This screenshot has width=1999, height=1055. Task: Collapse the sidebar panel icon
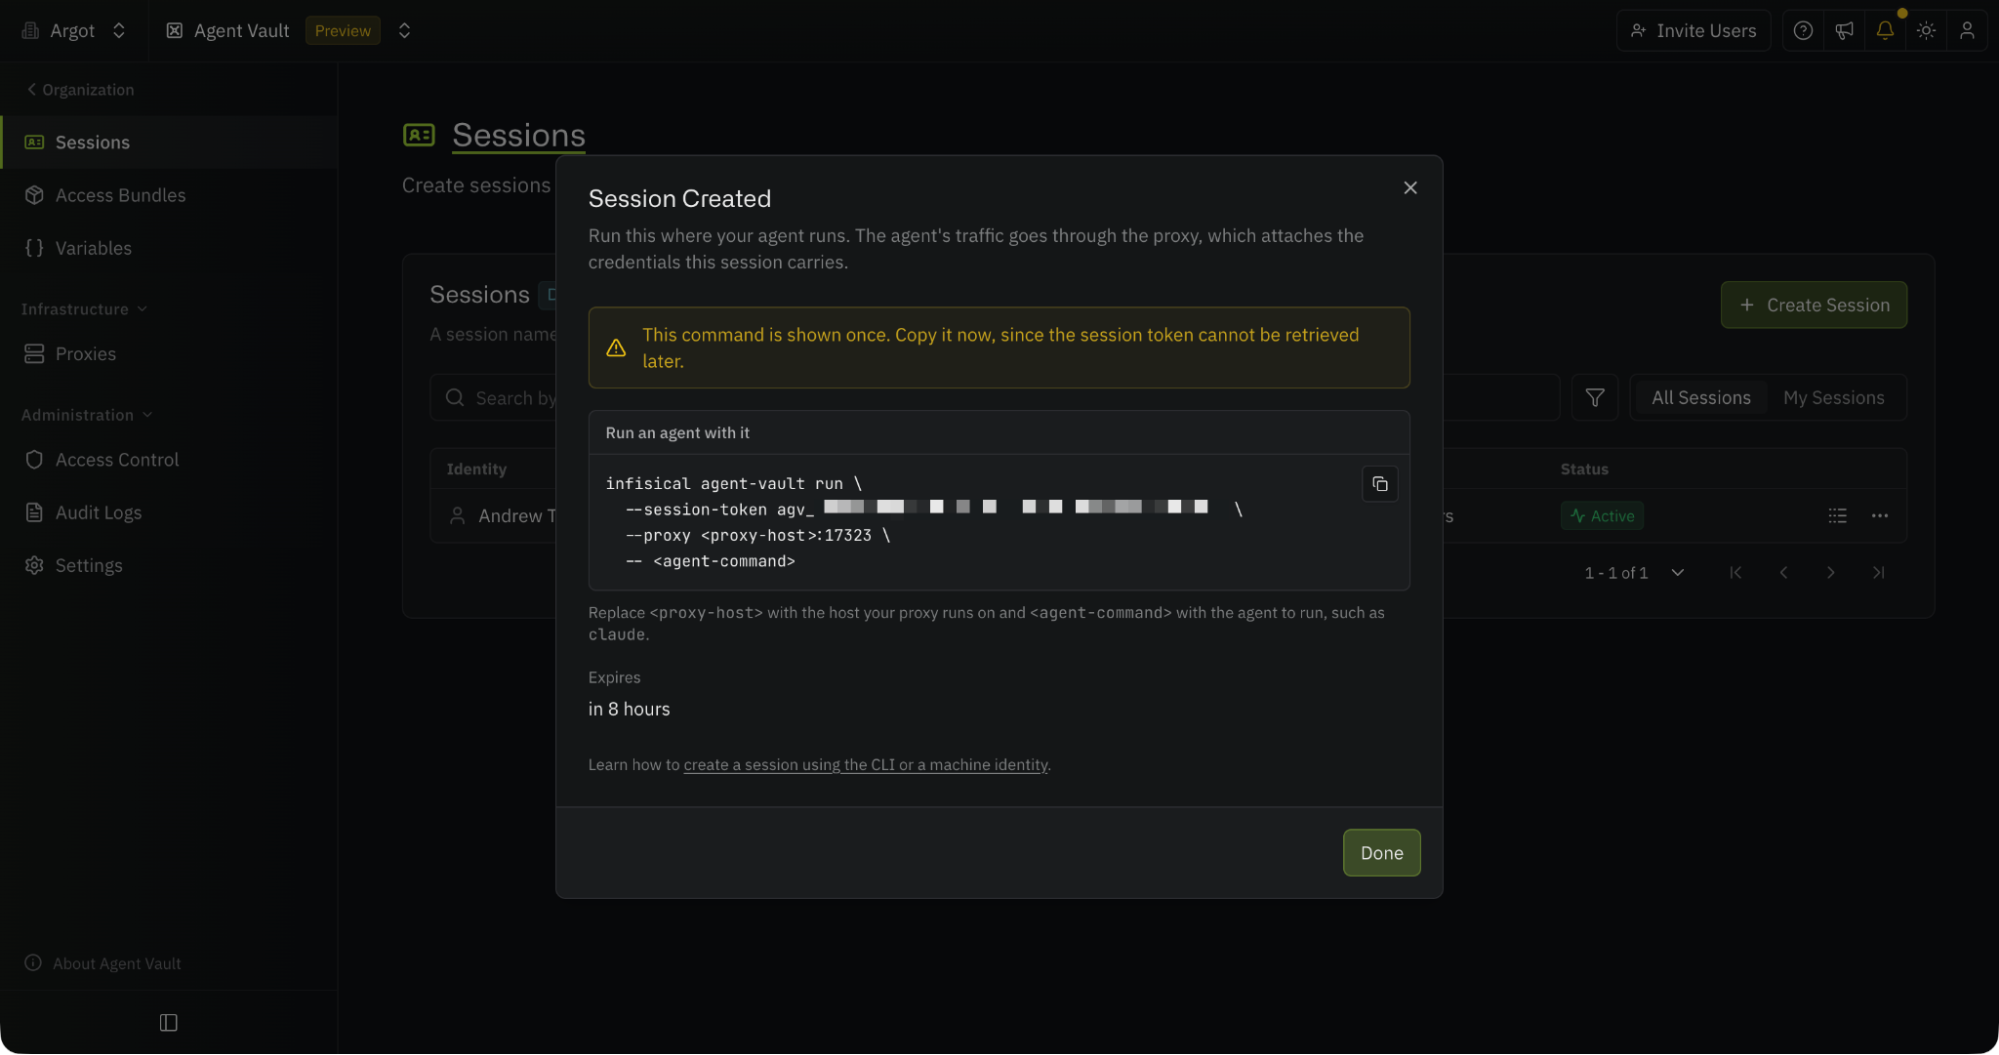tap(168, 1022)
